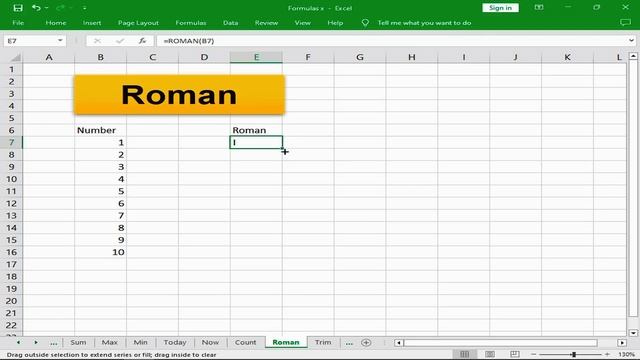640x360 pixels.
Task: Click the Name Box showing E7
Action: 30,41
